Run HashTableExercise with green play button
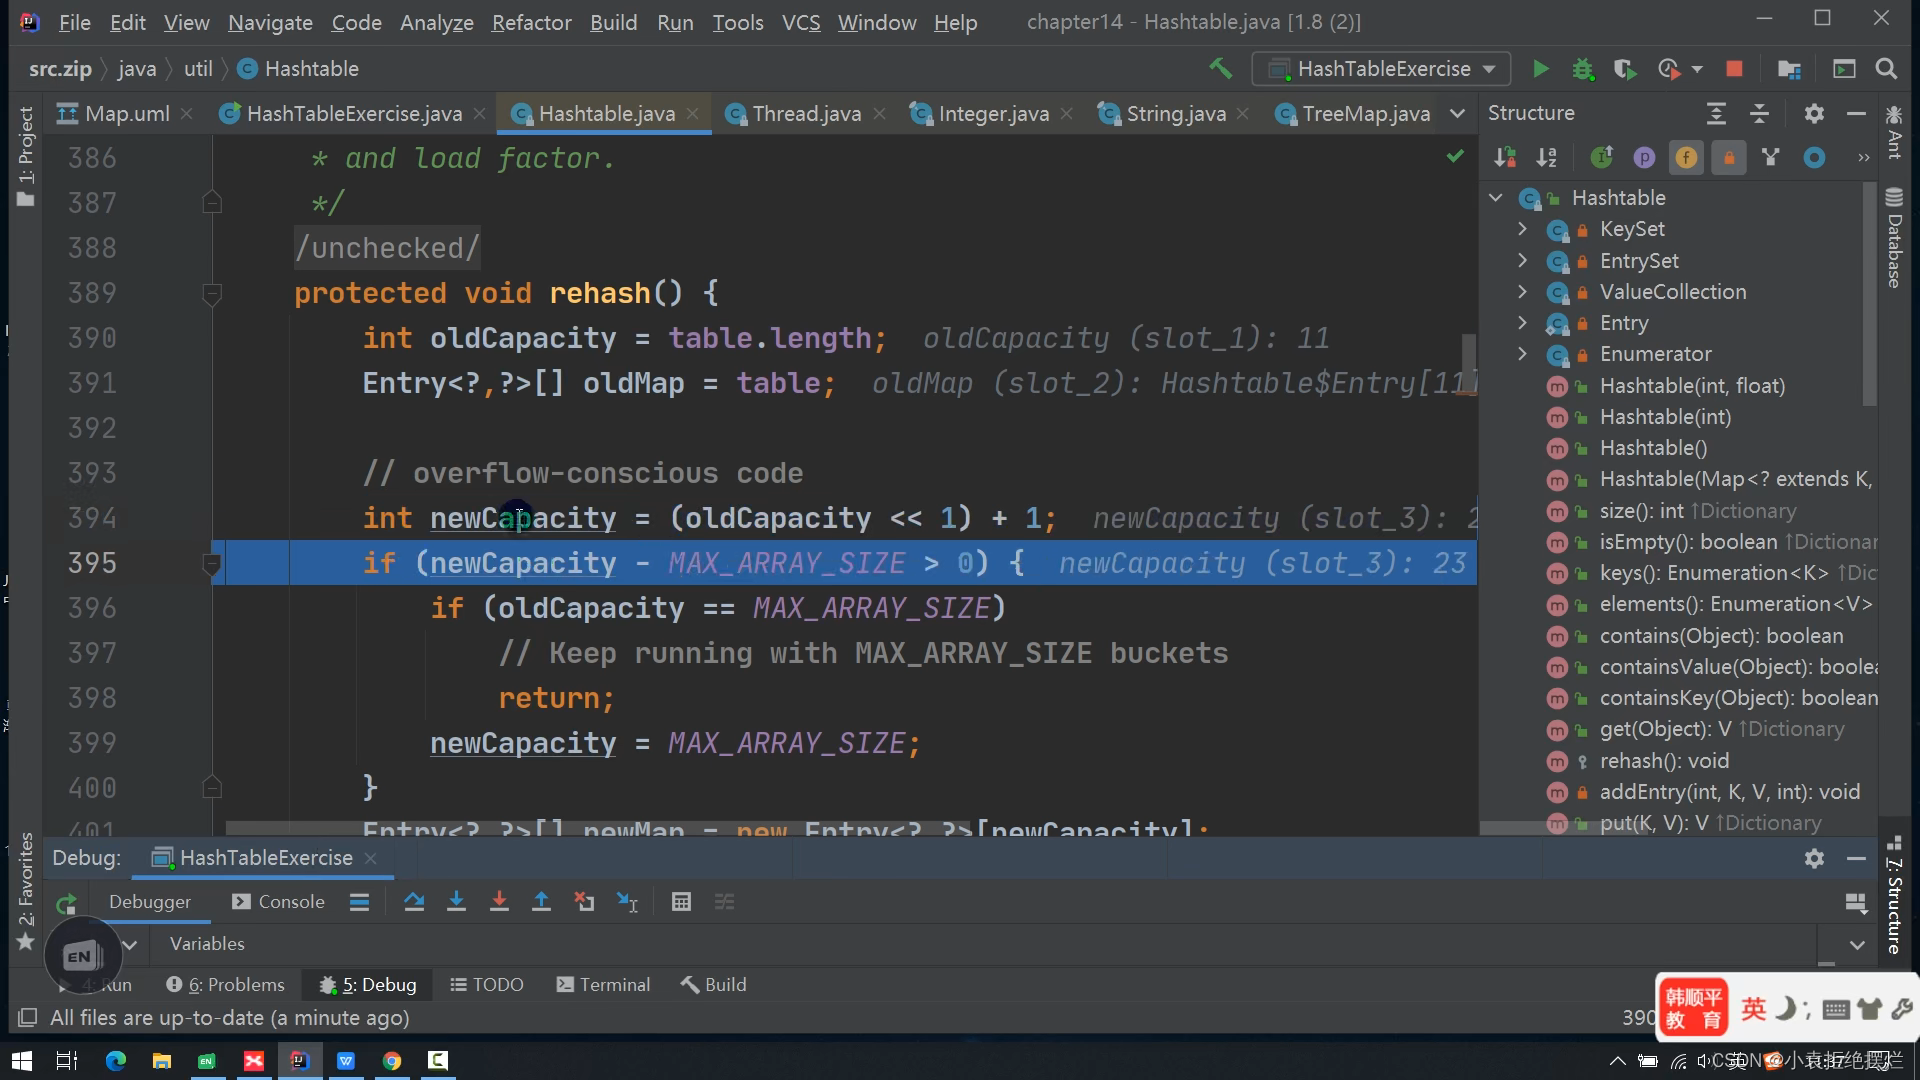Image resolution: width=1920 pixels, height=1080 pixels. [x=1540, y=69]
